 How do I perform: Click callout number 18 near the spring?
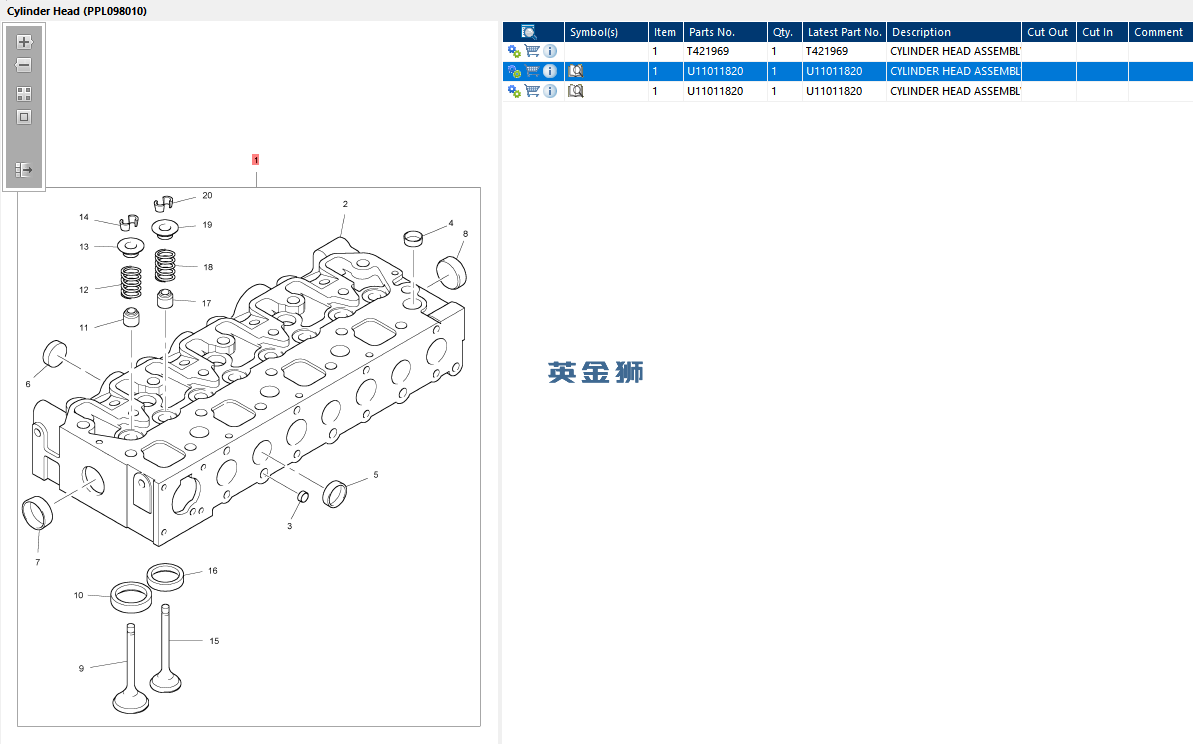208,267
